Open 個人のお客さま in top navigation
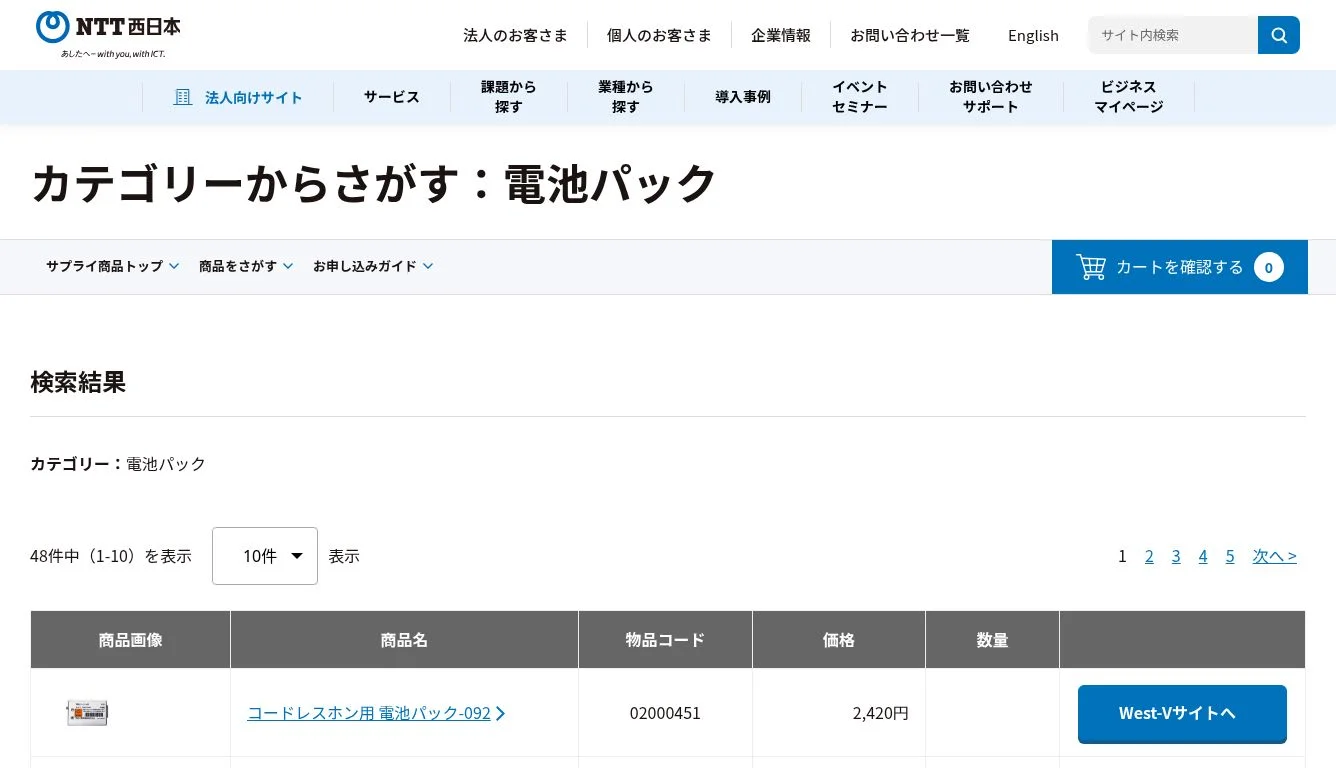This screenshot has width=1336, height=768. [x=659, y=35]
